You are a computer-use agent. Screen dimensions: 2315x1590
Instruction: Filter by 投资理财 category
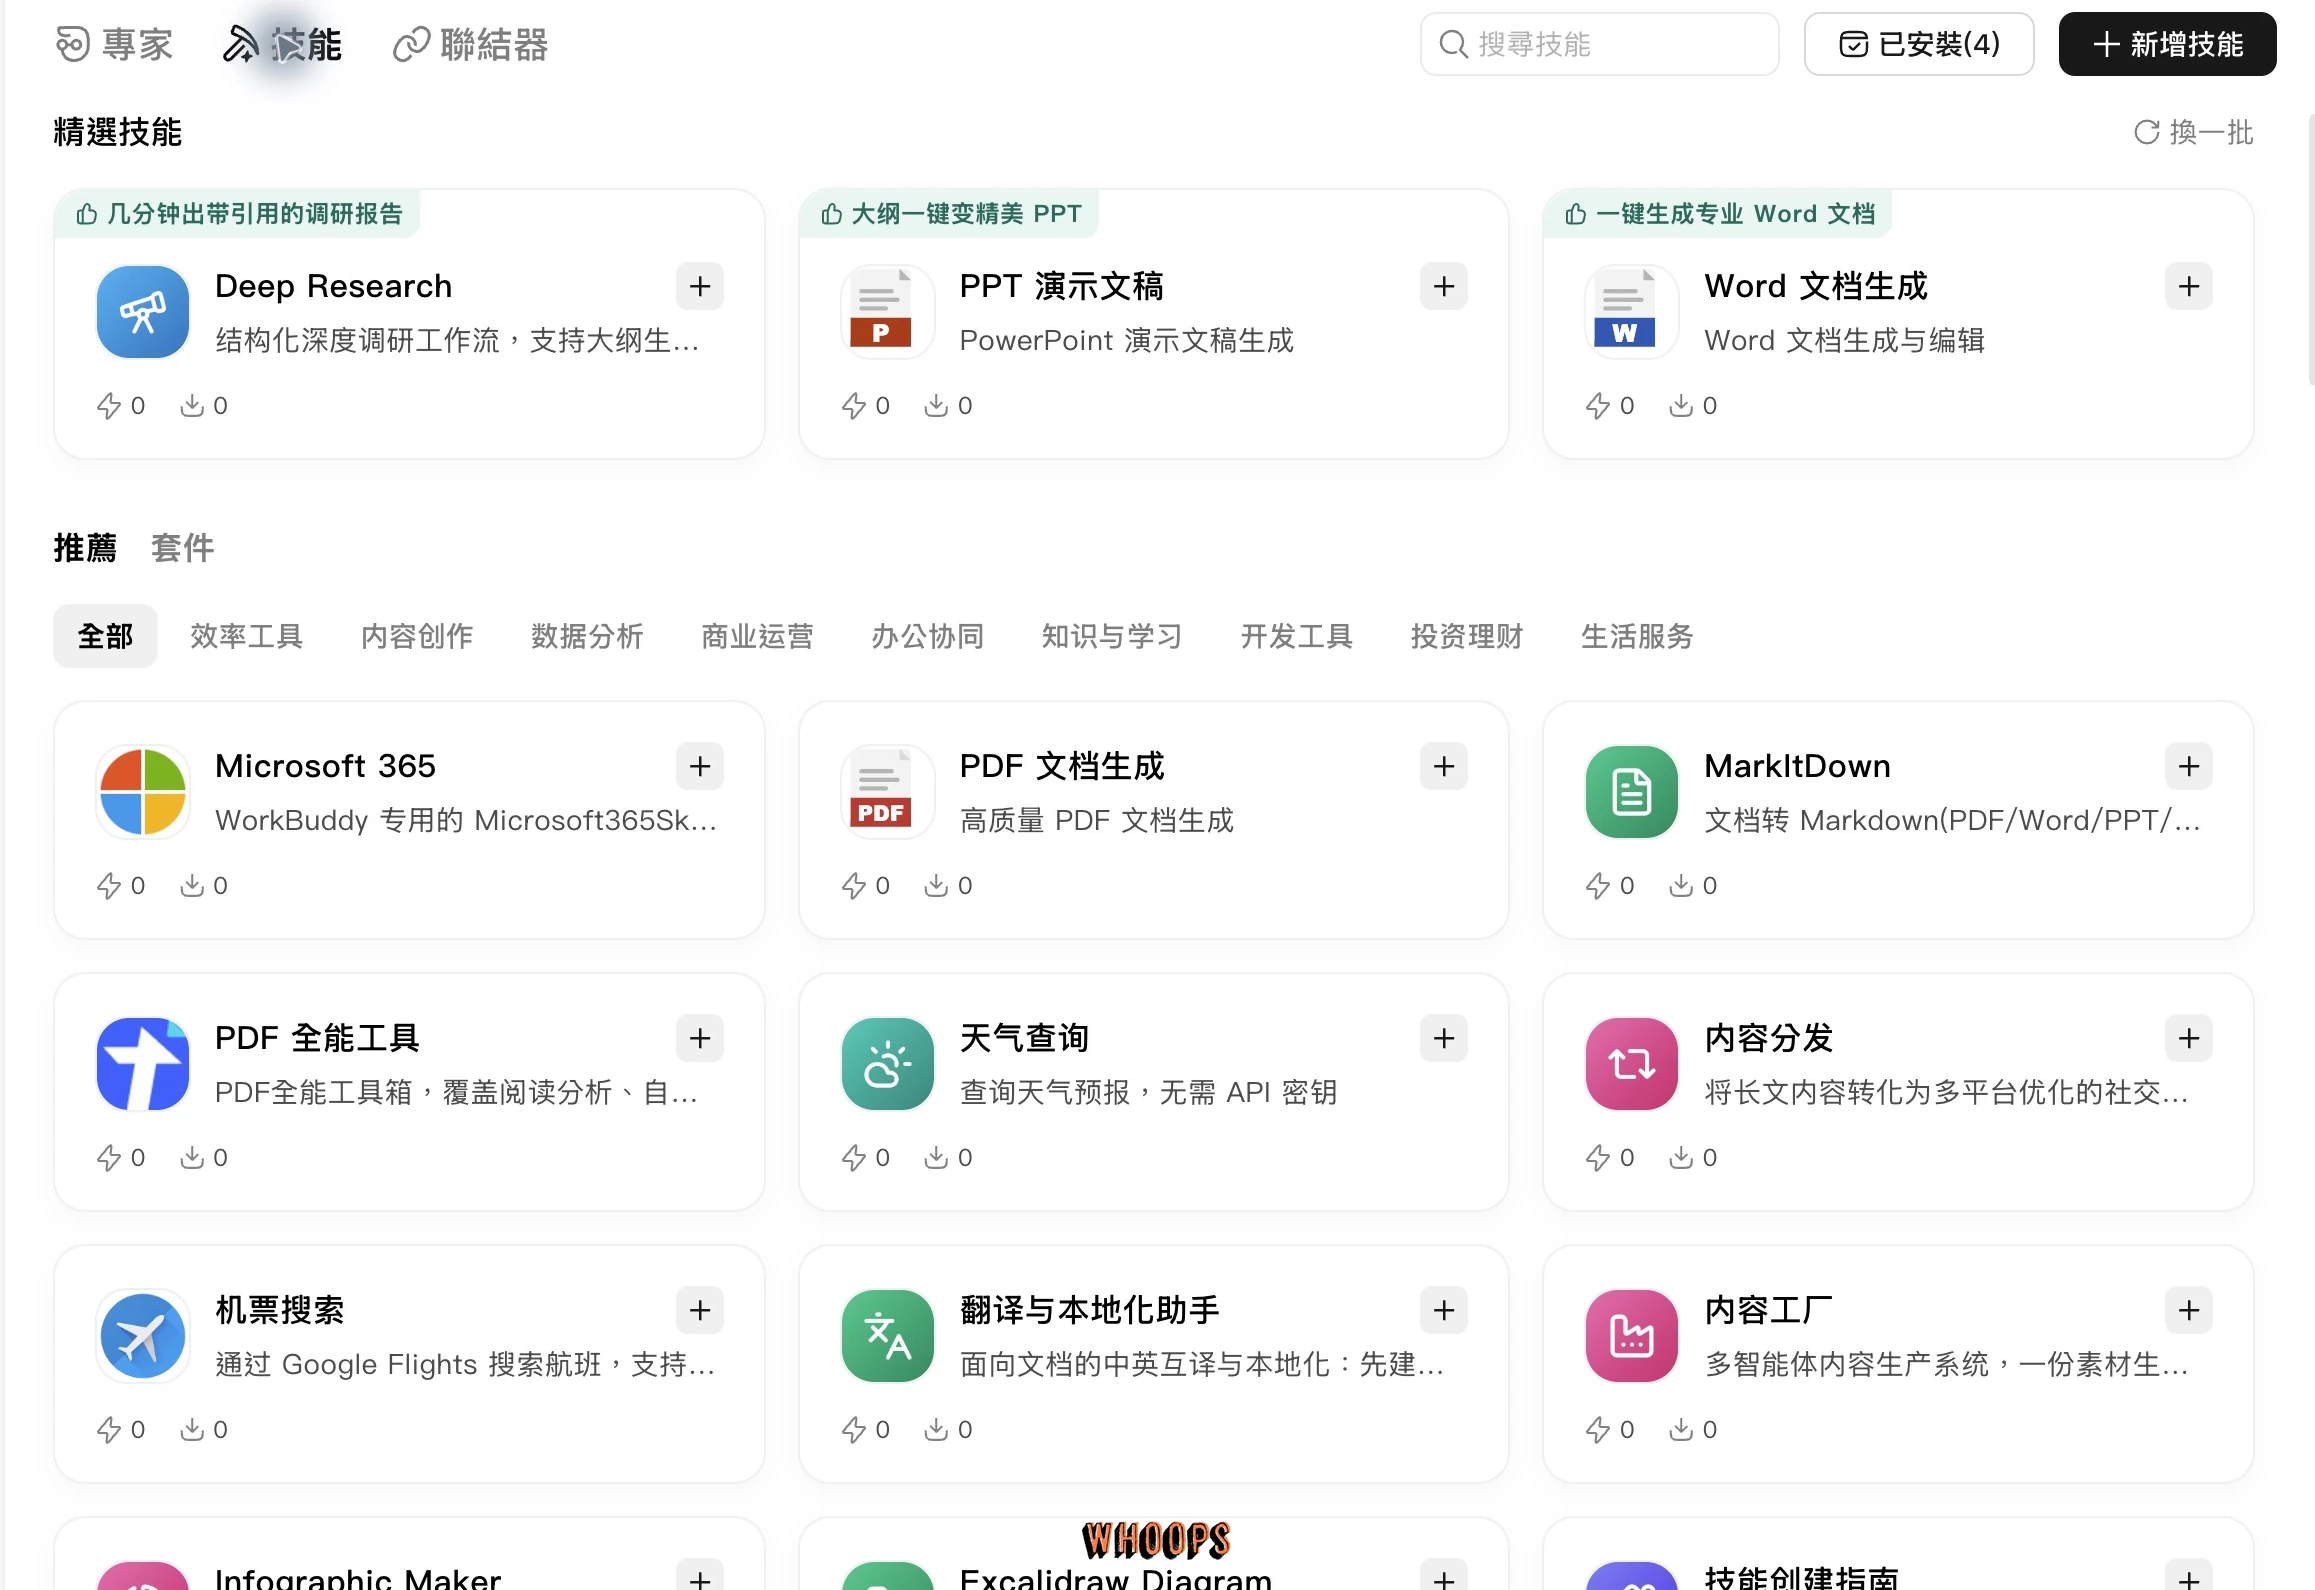pos(1466,636)
